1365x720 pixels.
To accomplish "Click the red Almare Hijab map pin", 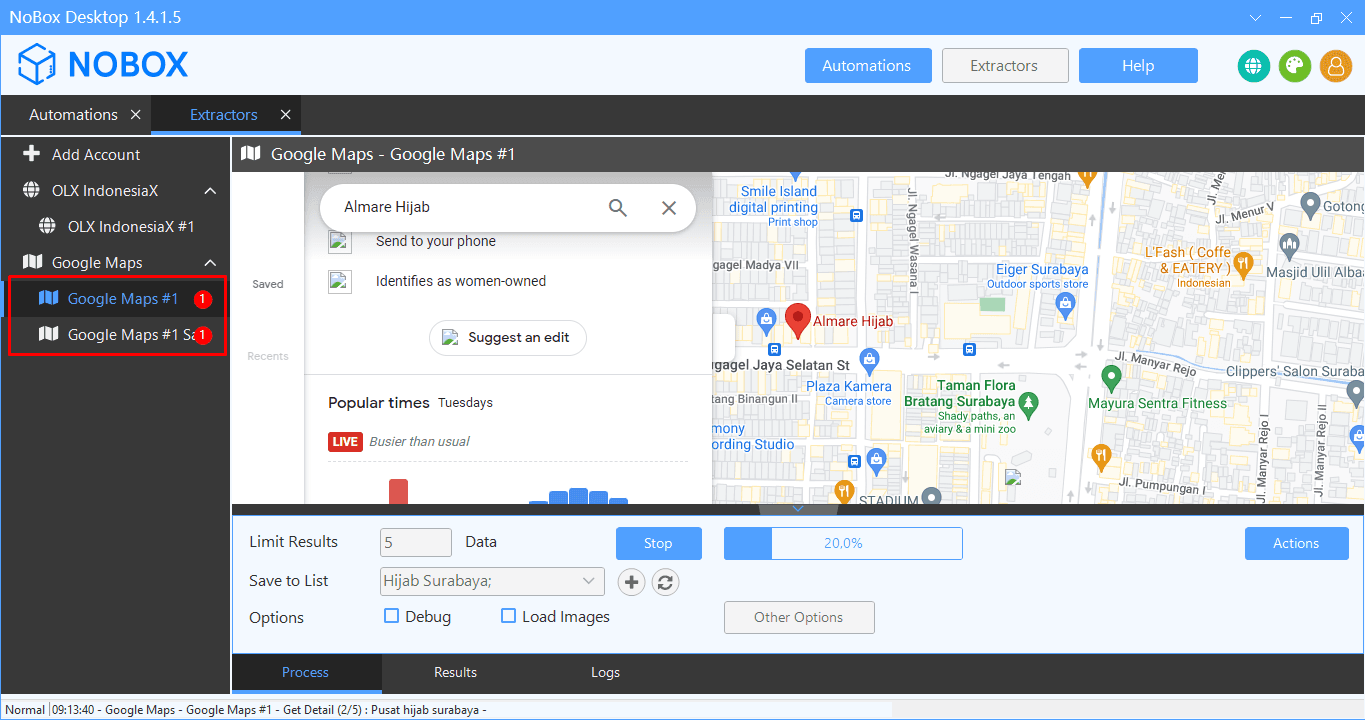I will point(797,320).
